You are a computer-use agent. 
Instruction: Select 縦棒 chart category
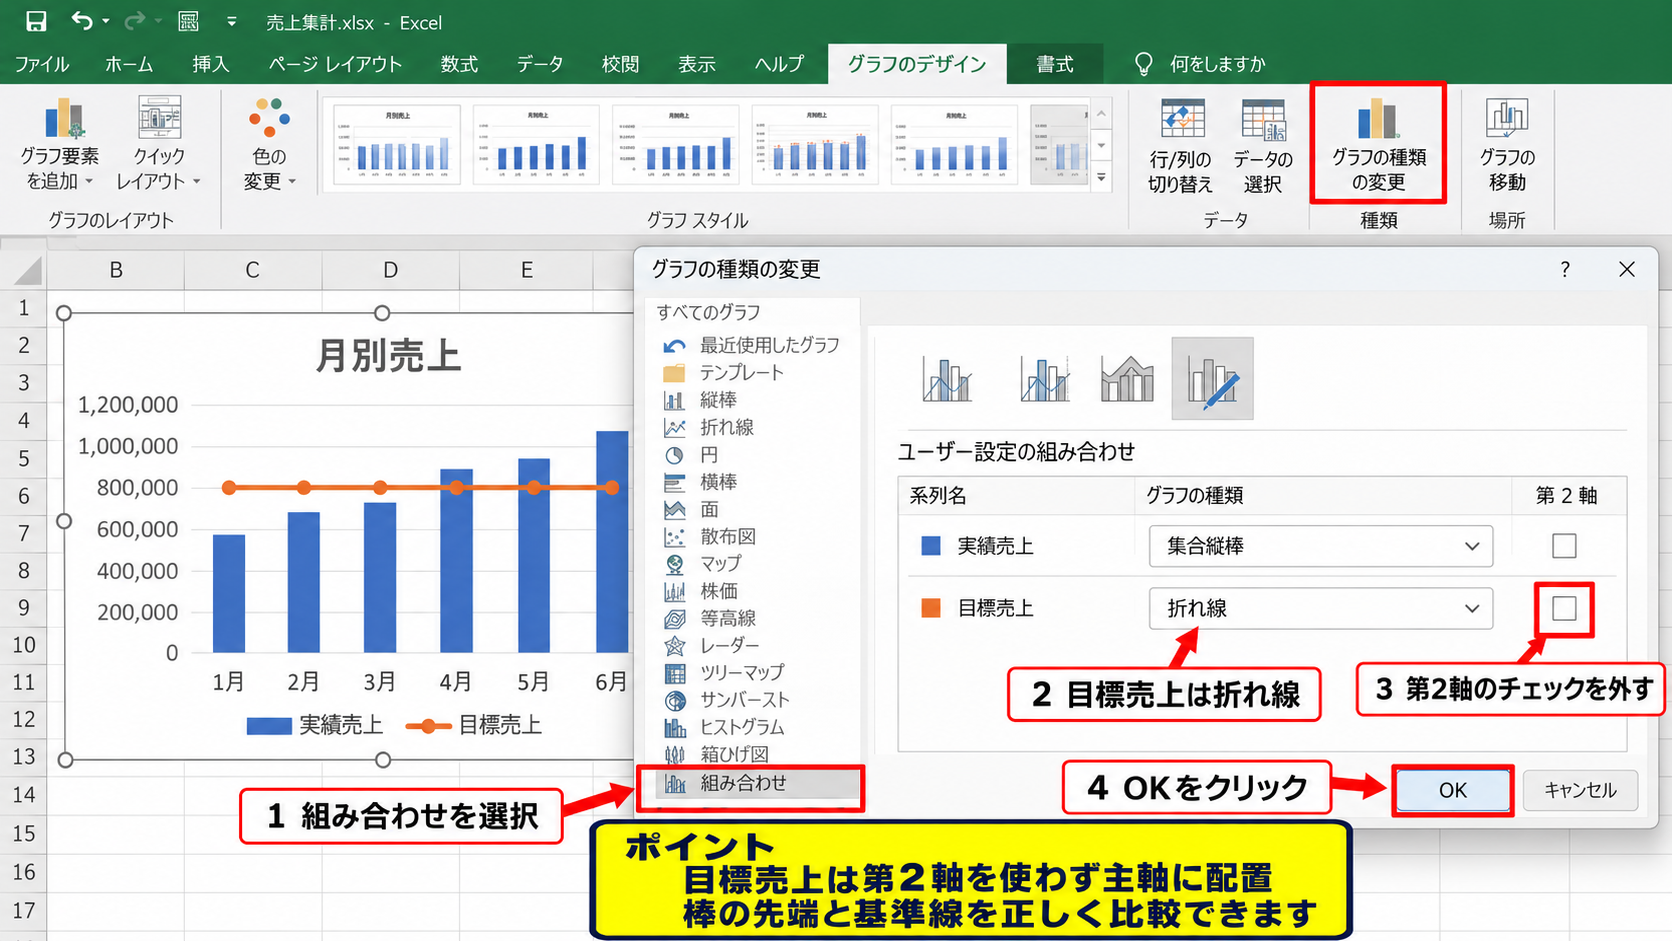click(x=700, y=400)
